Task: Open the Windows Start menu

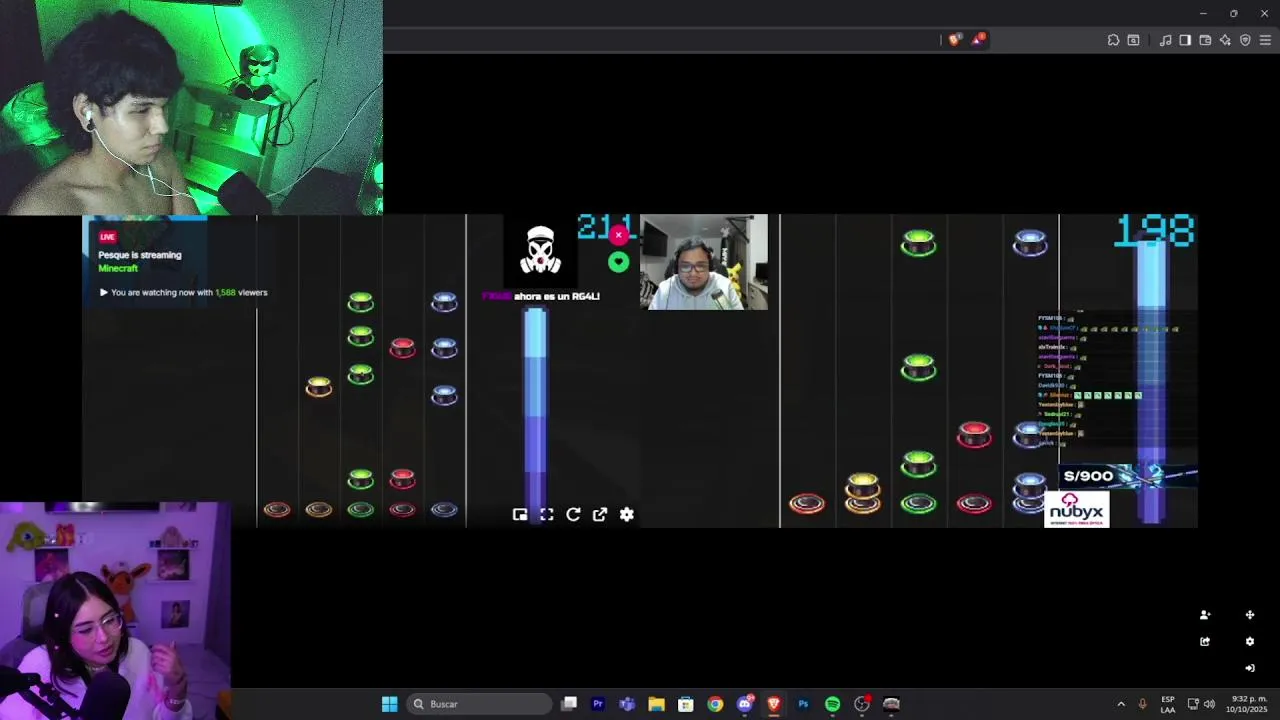Action: (389, 704)
